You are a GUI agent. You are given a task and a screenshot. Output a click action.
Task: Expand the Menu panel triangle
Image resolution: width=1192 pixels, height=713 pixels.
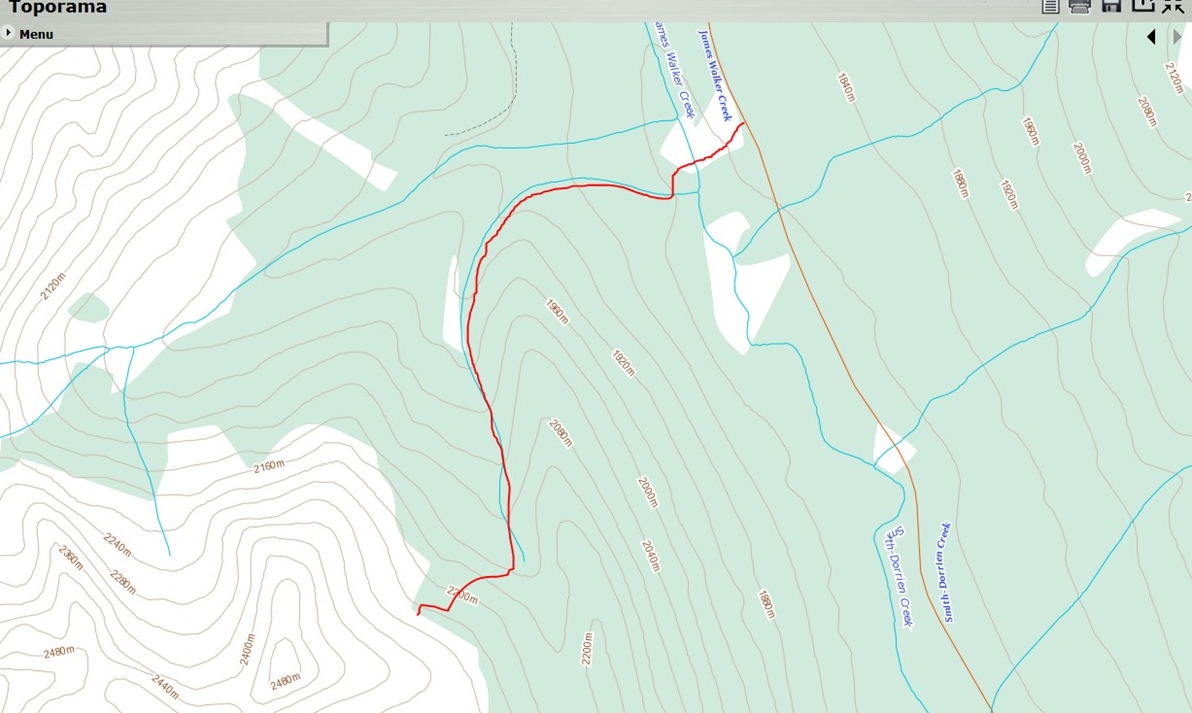pyautogui.click(x=8, y=33)
